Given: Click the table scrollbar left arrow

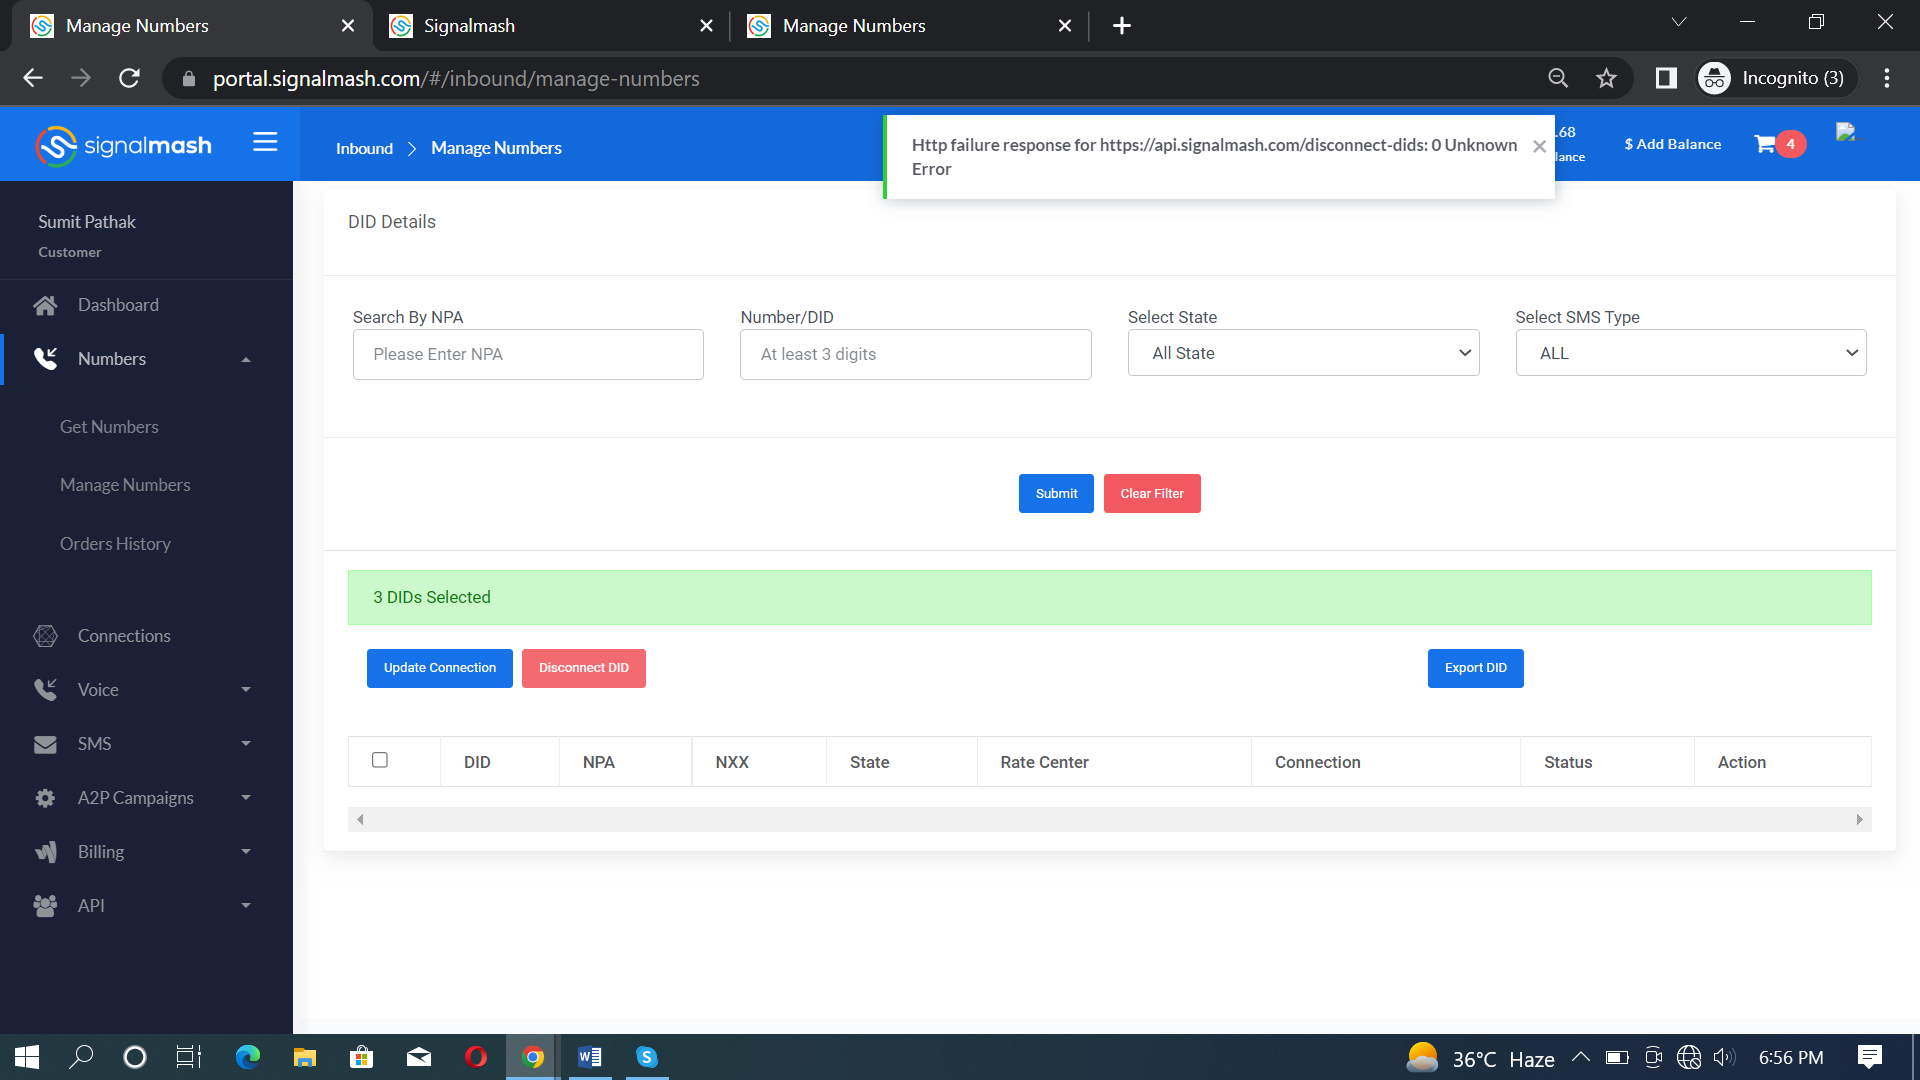Looking at the screenshot, I should point(360,820).
